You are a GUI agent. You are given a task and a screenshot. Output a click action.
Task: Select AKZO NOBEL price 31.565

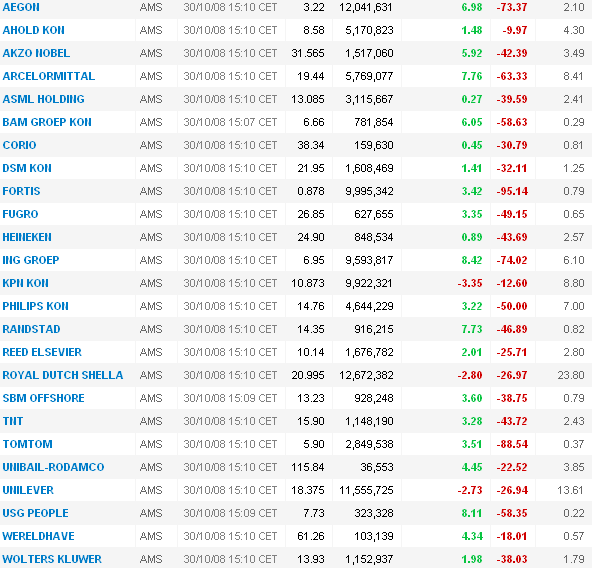(308, 53)
